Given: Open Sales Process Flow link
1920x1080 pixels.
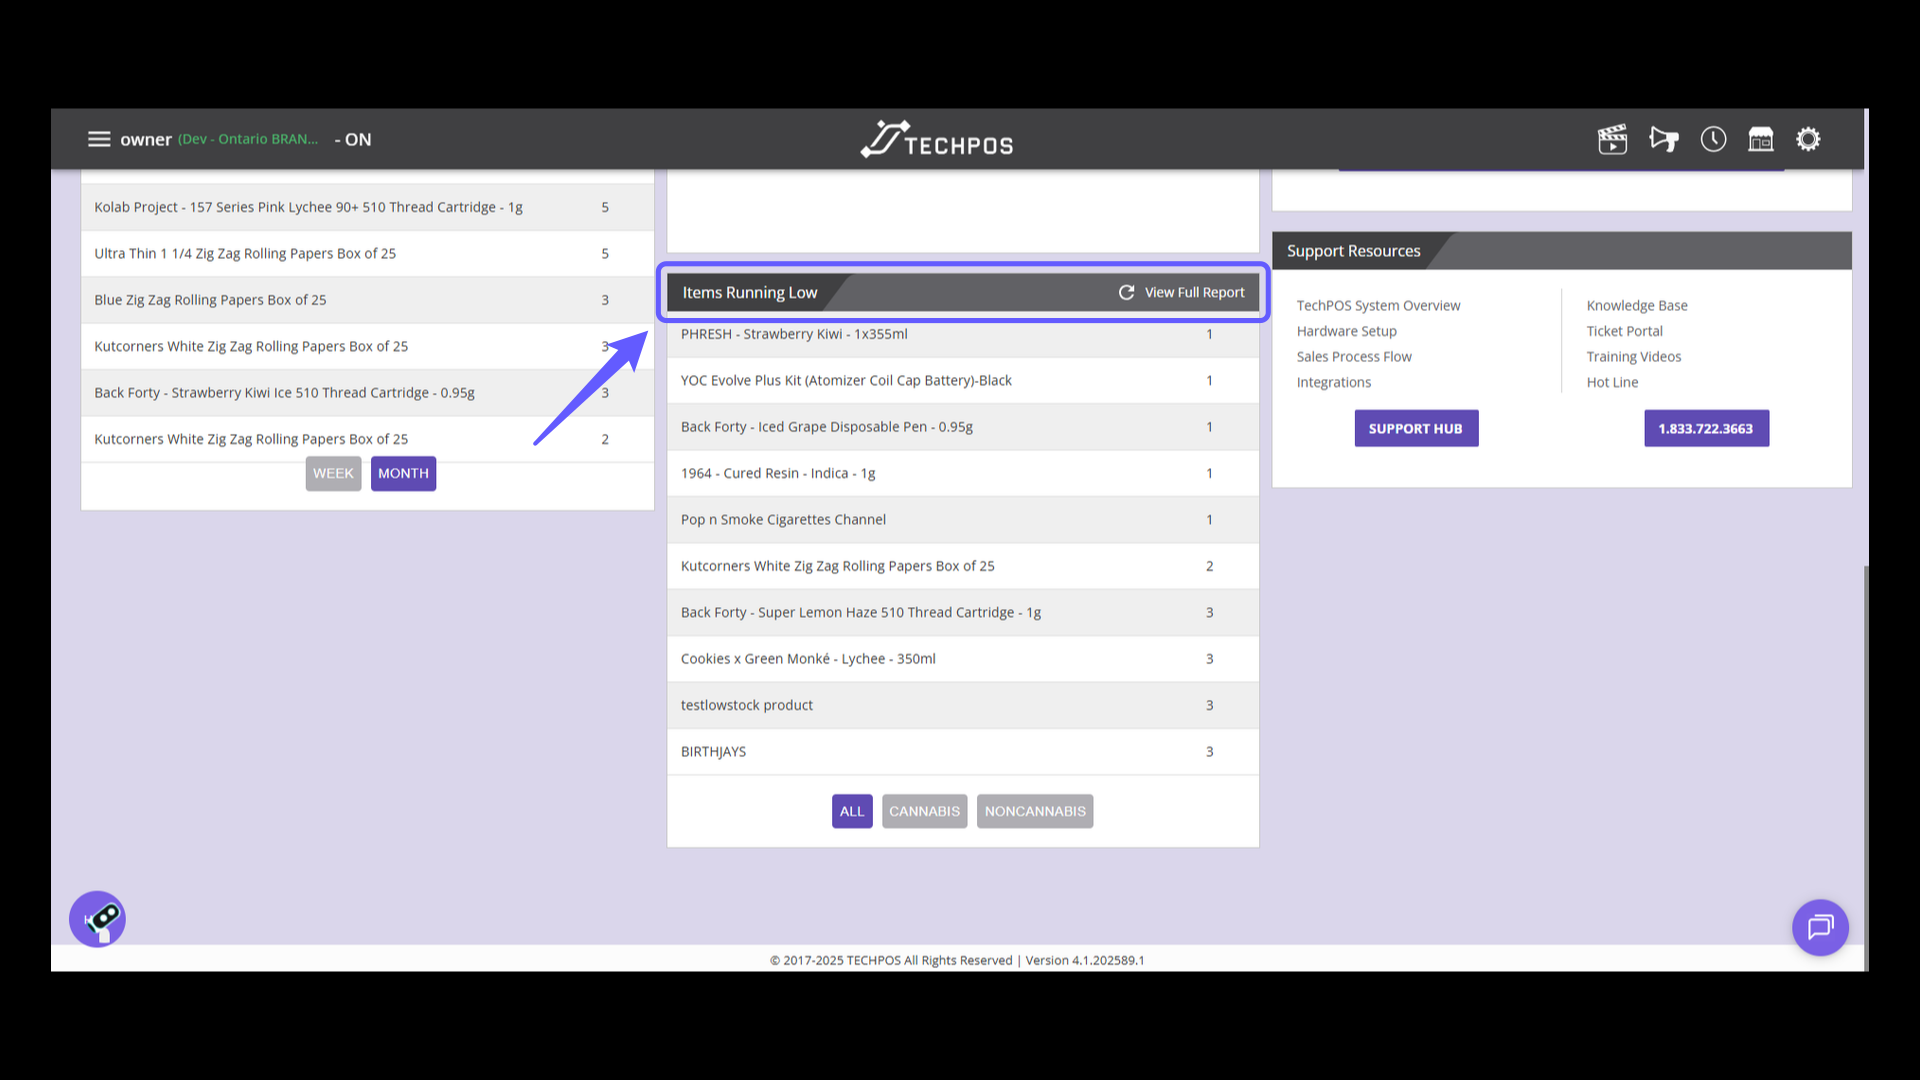Looking at the screenshot, I should pos(1354,356).
